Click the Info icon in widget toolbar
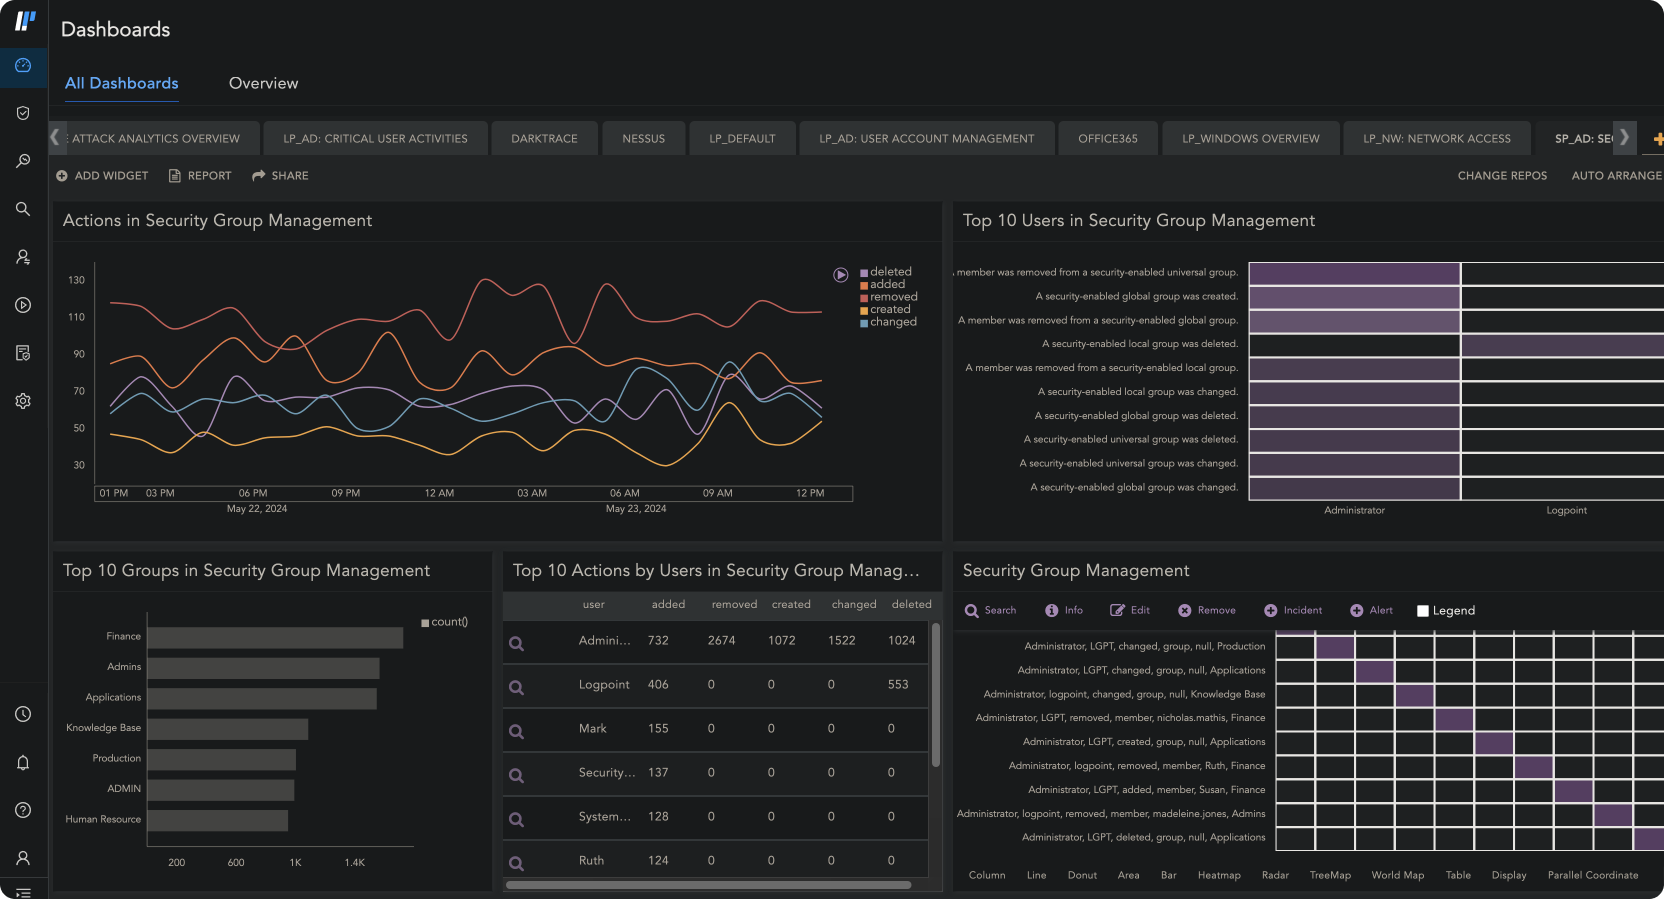The image size is (1664, 899). [1063, 610]
